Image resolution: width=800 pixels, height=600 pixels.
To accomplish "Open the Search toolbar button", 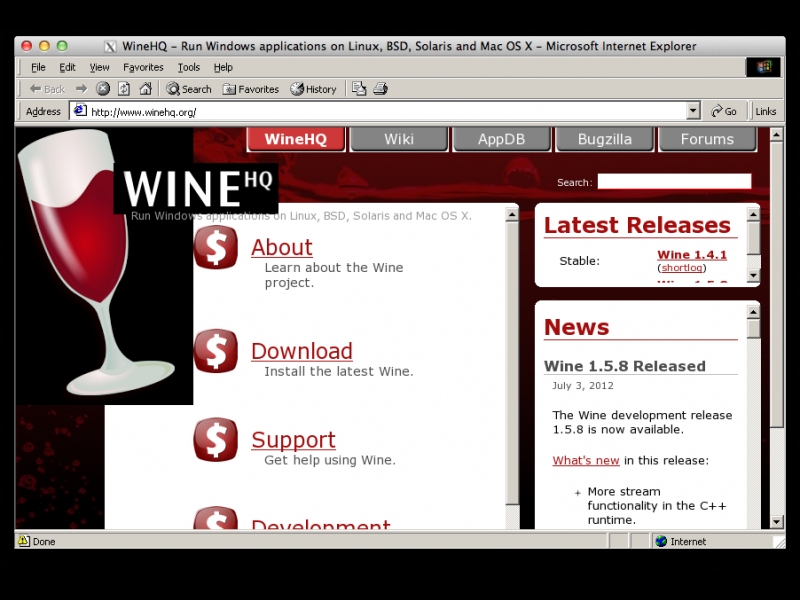I will pyautogui.click(x=189, y=89).
